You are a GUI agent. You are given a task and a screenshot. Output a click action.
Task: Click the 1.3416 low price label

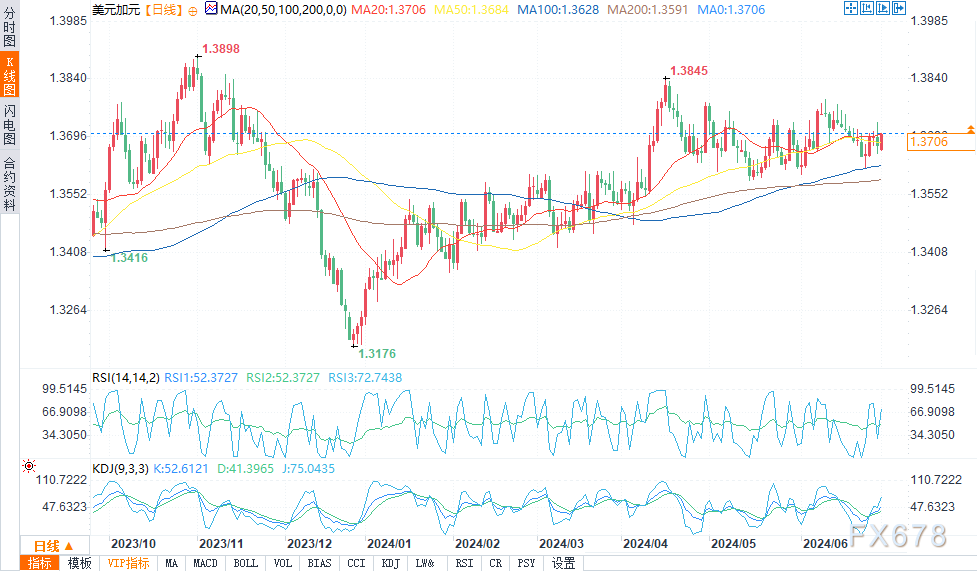point(130,257)
